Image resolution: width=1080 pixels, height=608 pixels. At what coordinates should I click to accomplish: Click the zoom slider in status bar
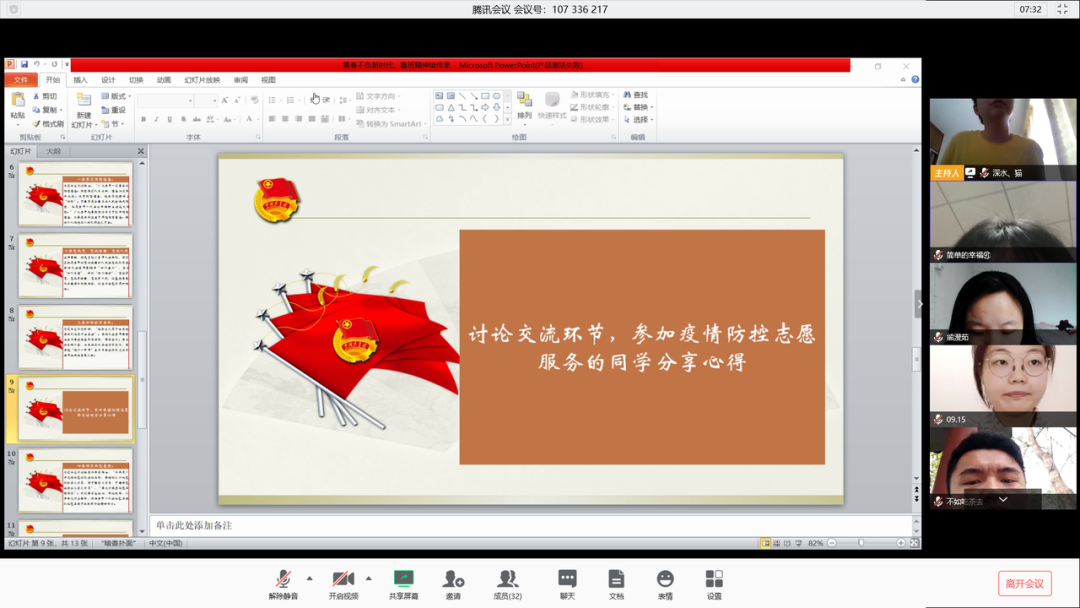(x=862, y=543)
